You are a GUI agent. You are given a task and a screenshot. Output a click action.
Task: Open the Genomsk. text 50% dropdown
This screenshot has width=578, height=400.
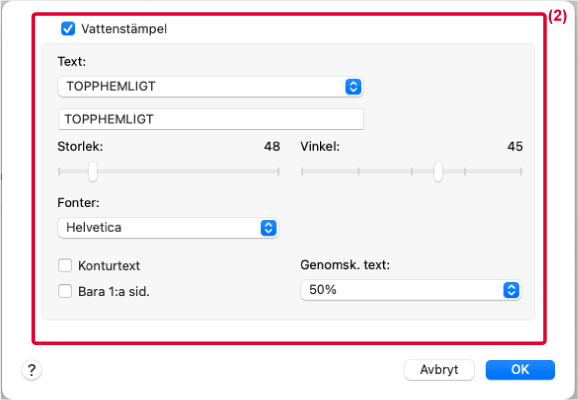(x=411, y=290)
